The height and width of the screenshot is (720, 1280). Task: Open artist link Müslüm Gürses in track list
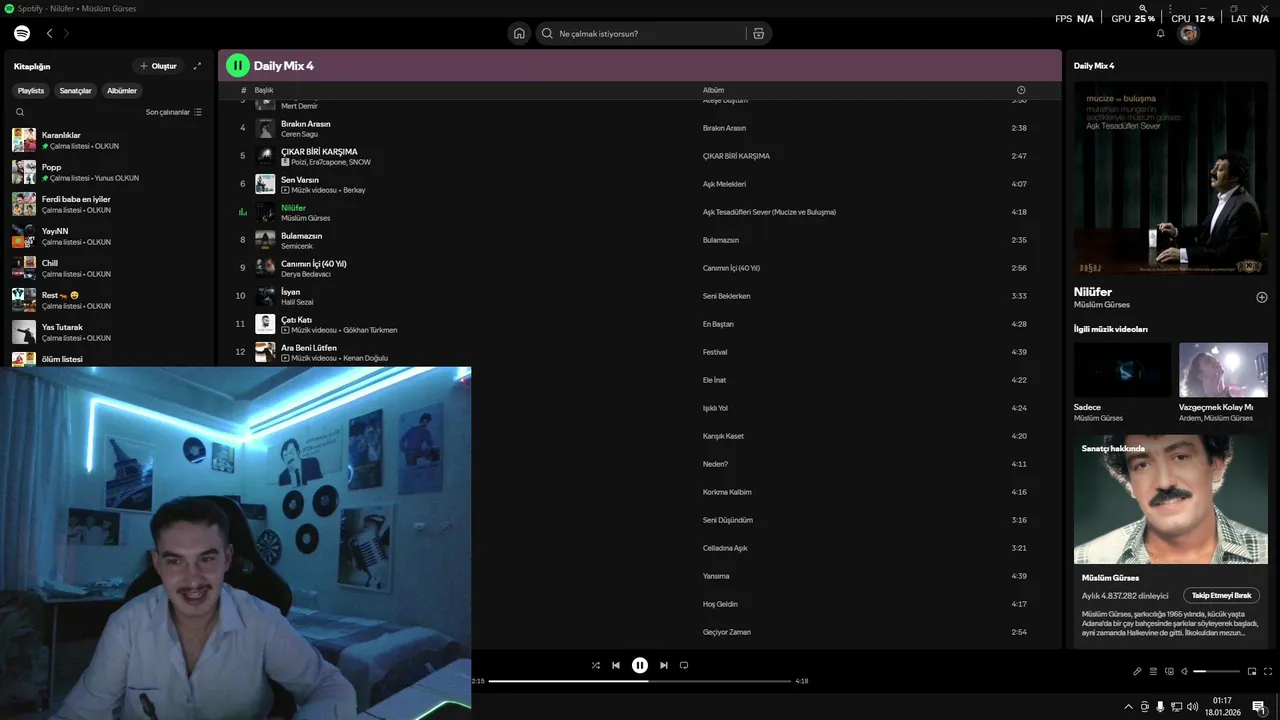(x=305, y=218)
